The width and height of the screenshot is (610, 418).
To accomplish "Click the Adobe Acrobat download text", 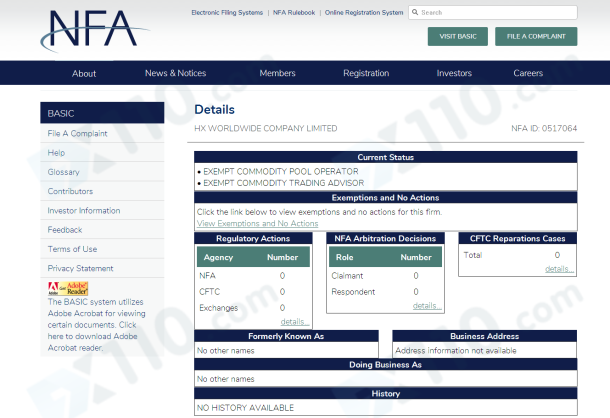I will pos(96,325).
